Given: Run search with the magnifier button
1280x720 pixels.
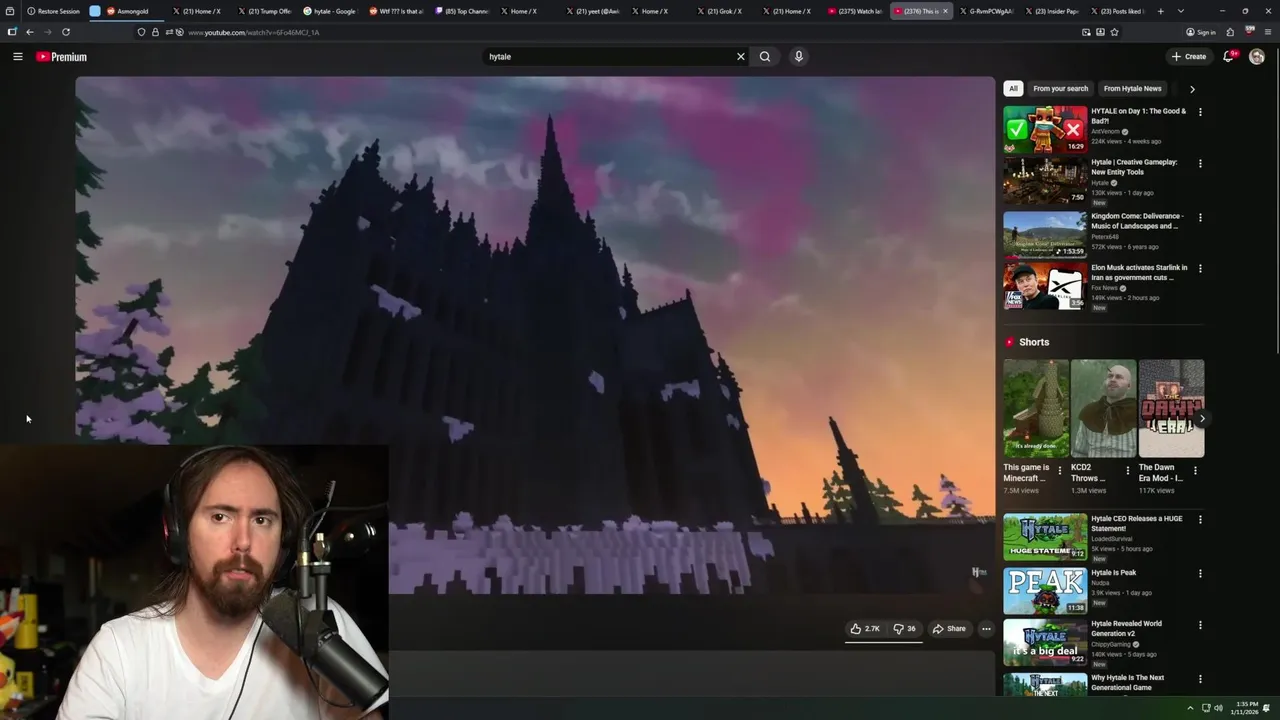Looking at the screenshot, I should click(x=765, y=57).
